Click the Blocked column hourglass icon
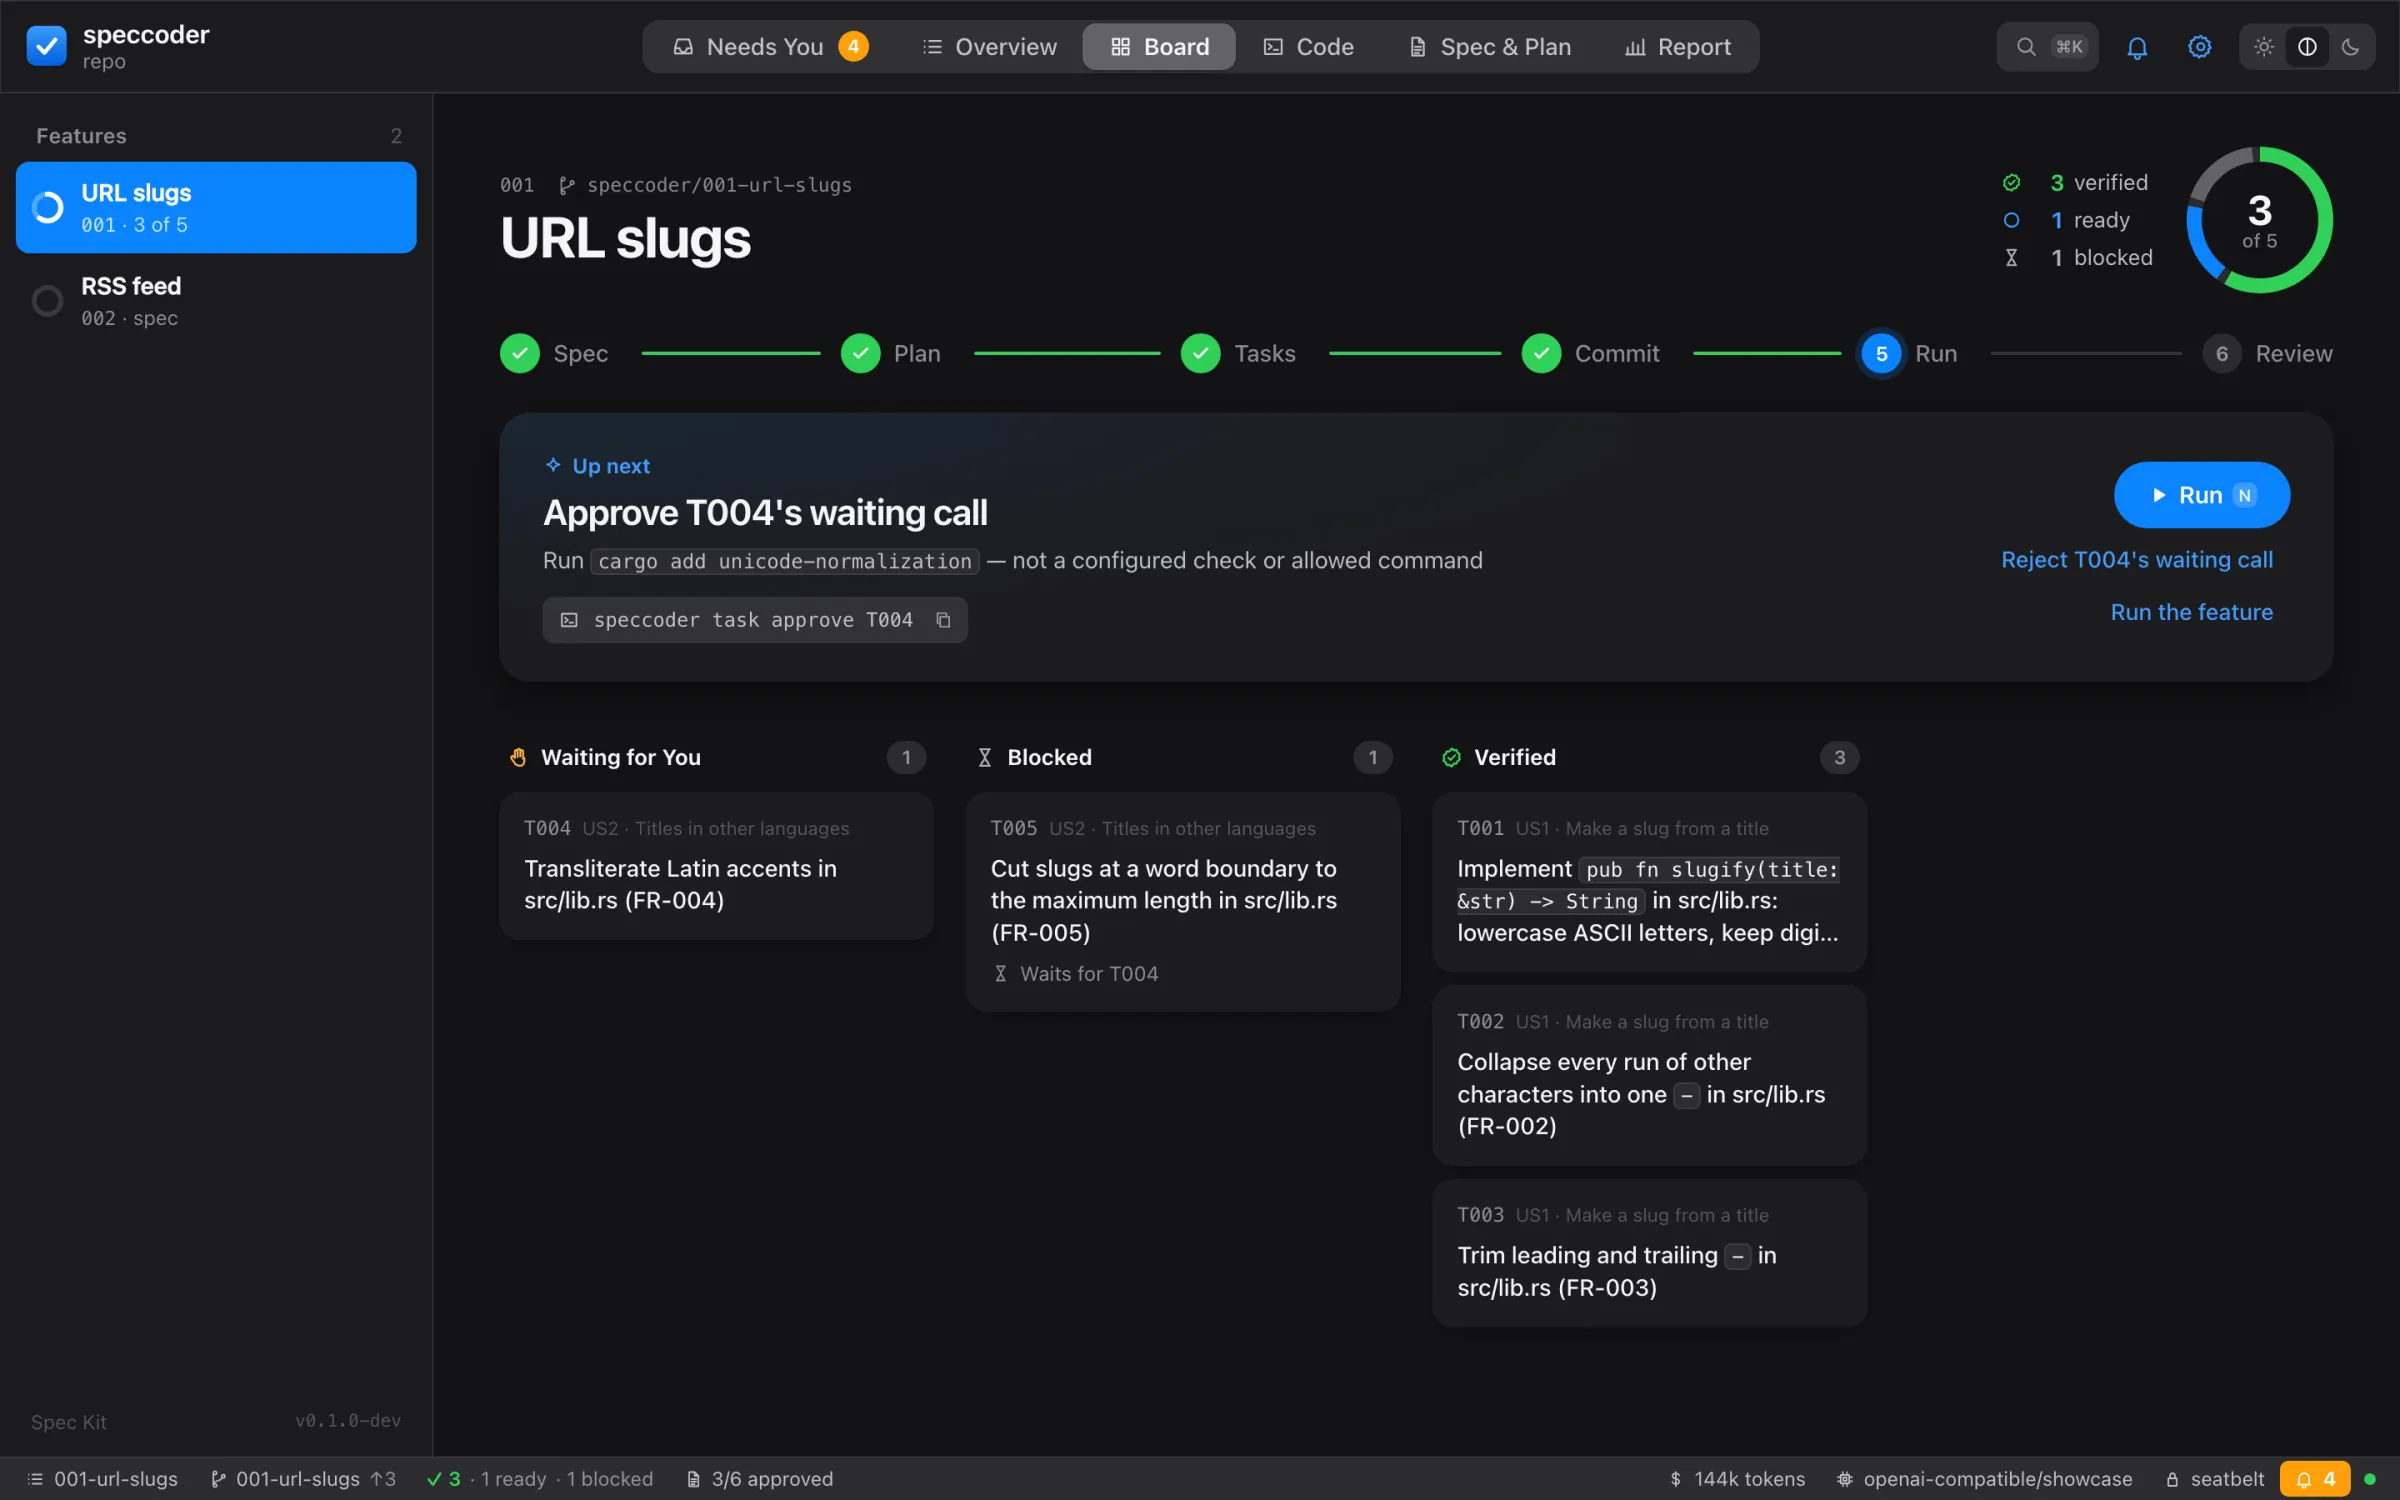The height and width of the screenshot is (1500, 2400). (984, 757)
